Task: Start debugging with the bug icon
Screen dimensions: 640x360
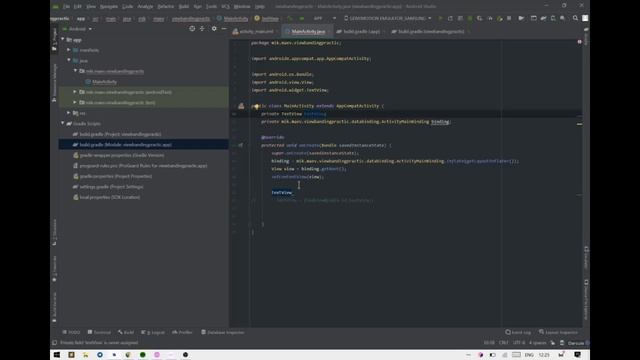Action: coord(470,18)
